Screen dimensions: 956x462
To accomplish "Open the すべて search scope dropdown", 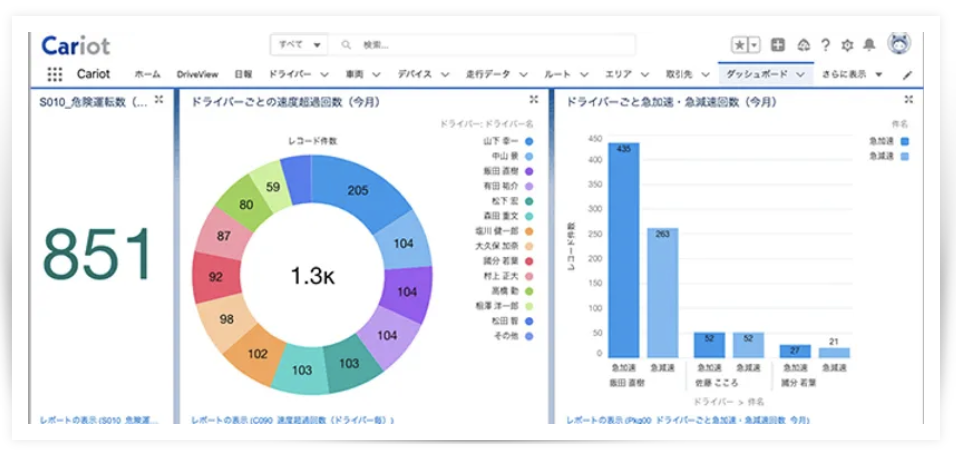I will (301, 45).
